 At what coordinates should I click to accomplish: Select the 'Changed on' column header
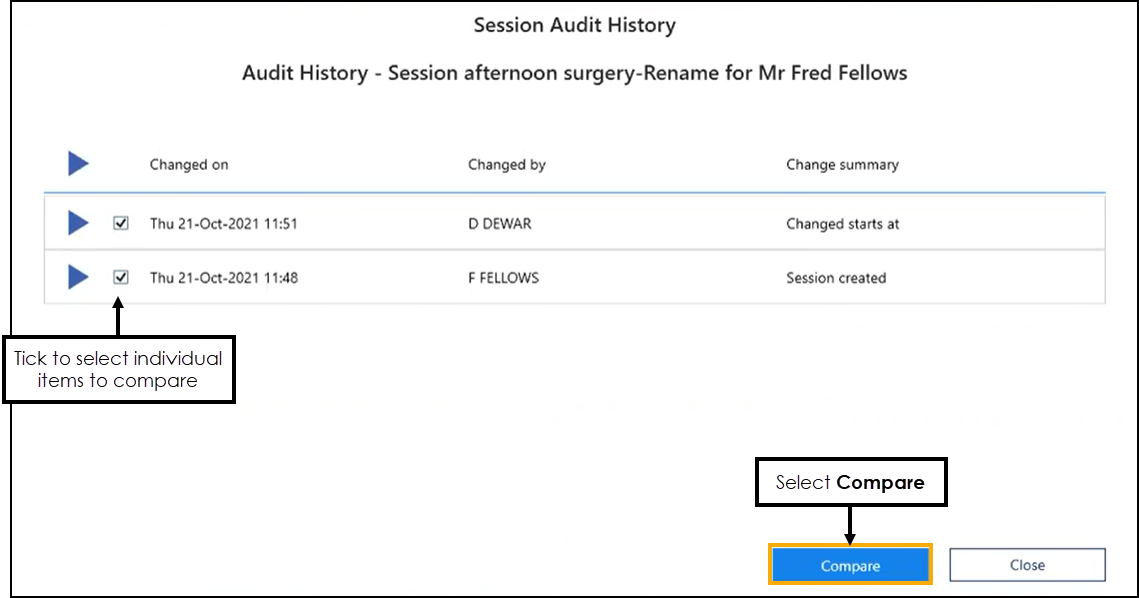189,165
